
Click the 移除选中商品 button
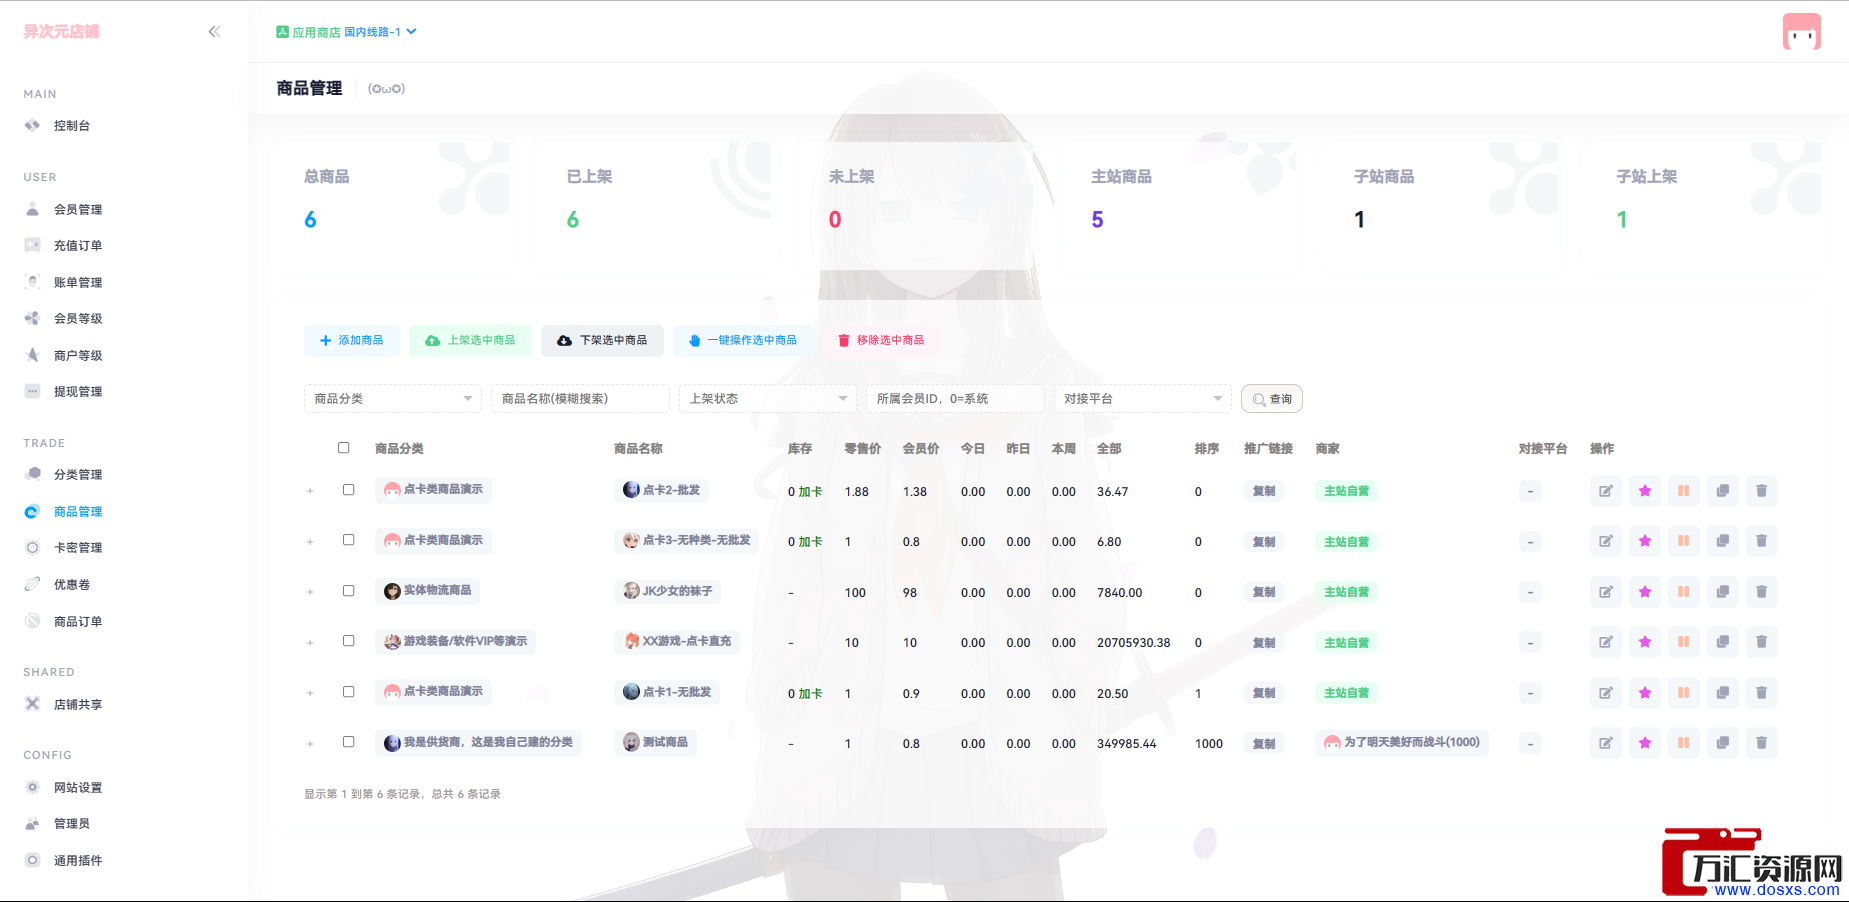click(x=880, y=341)
